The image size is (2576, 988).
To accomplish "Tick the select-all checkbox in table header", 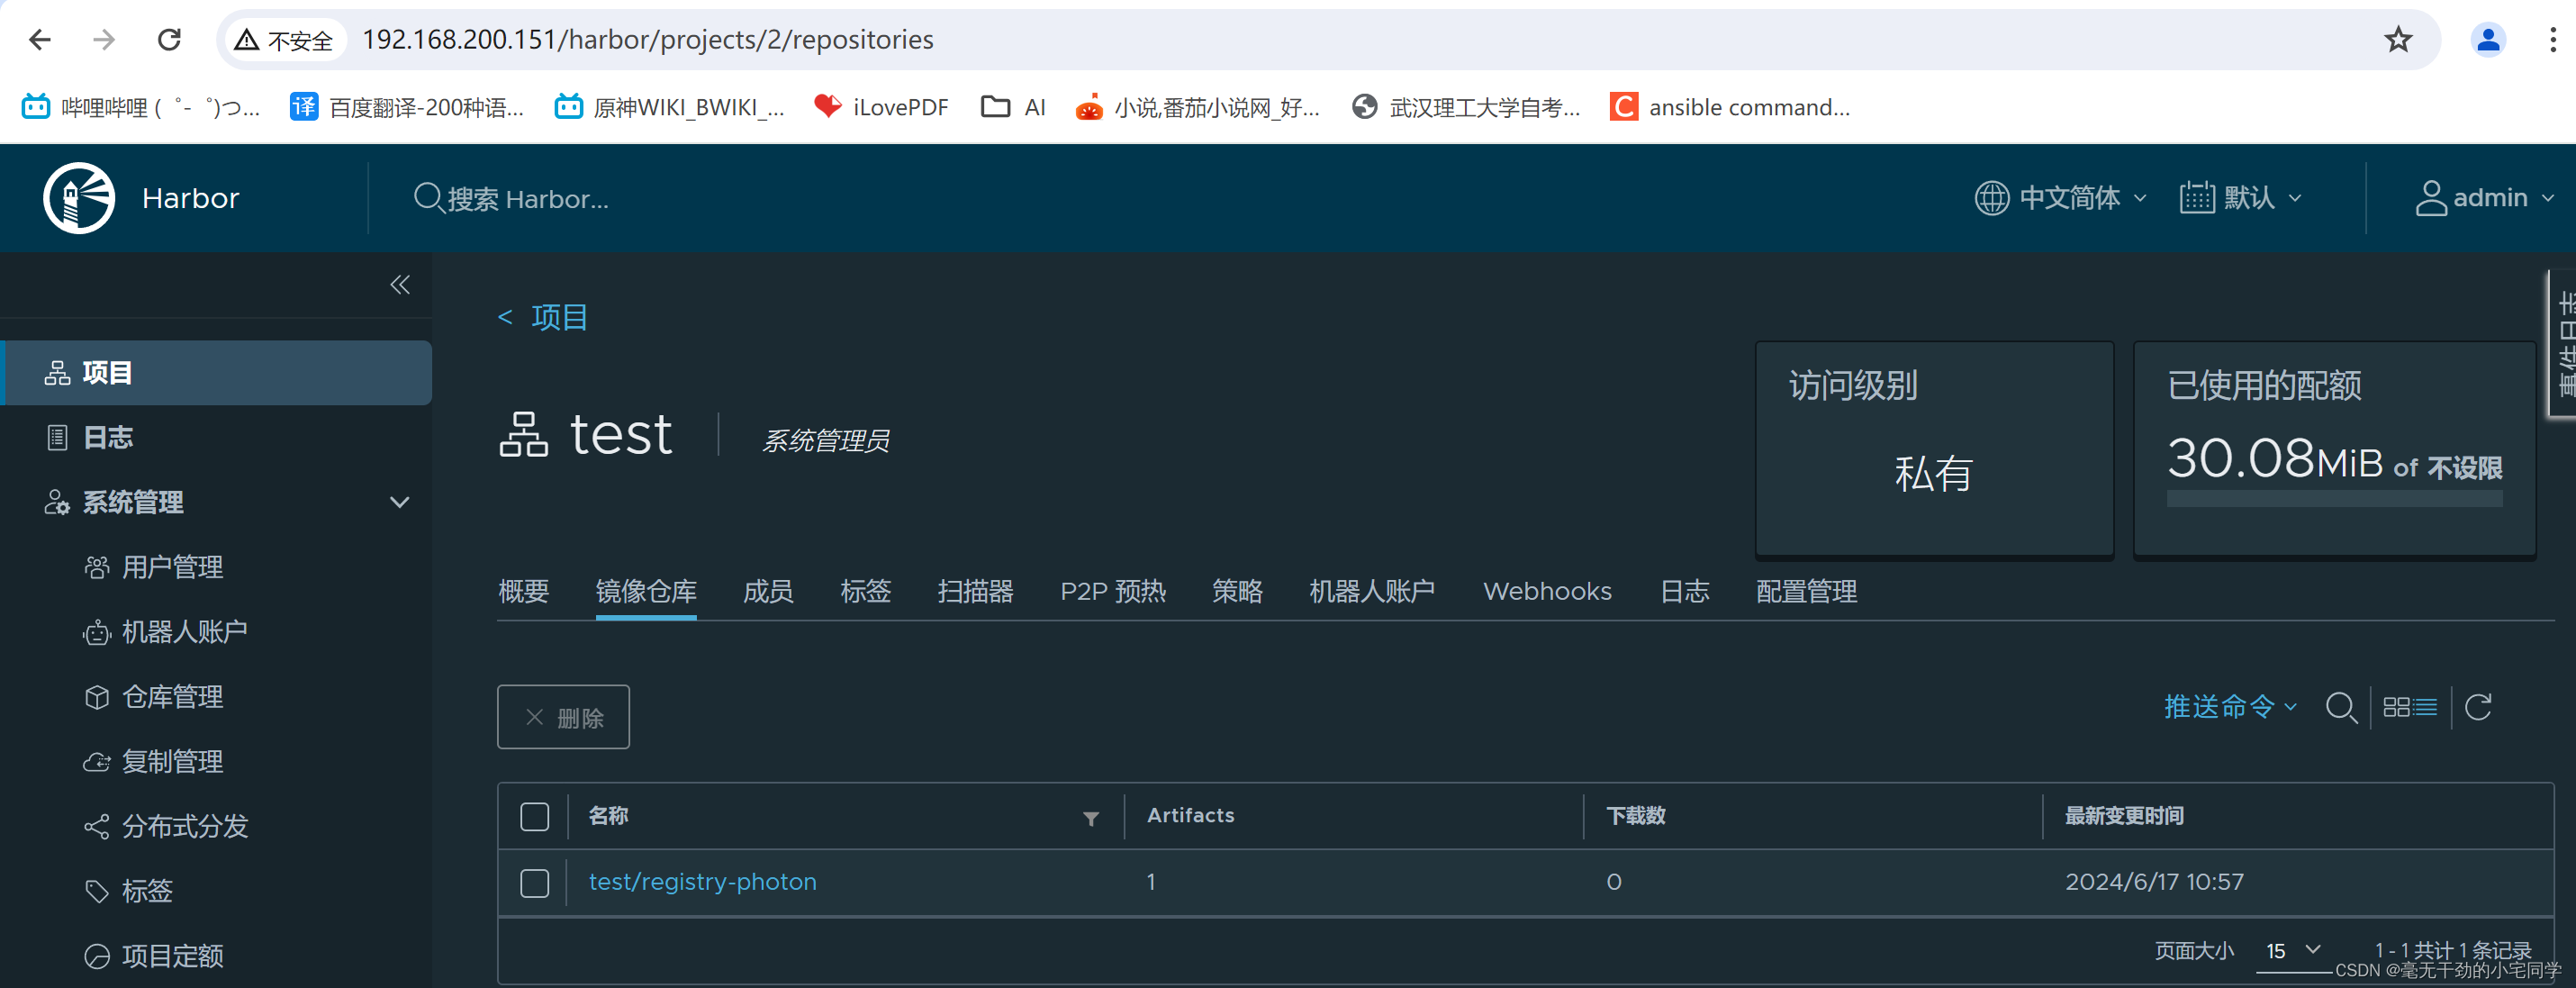I will coord(535,817).
